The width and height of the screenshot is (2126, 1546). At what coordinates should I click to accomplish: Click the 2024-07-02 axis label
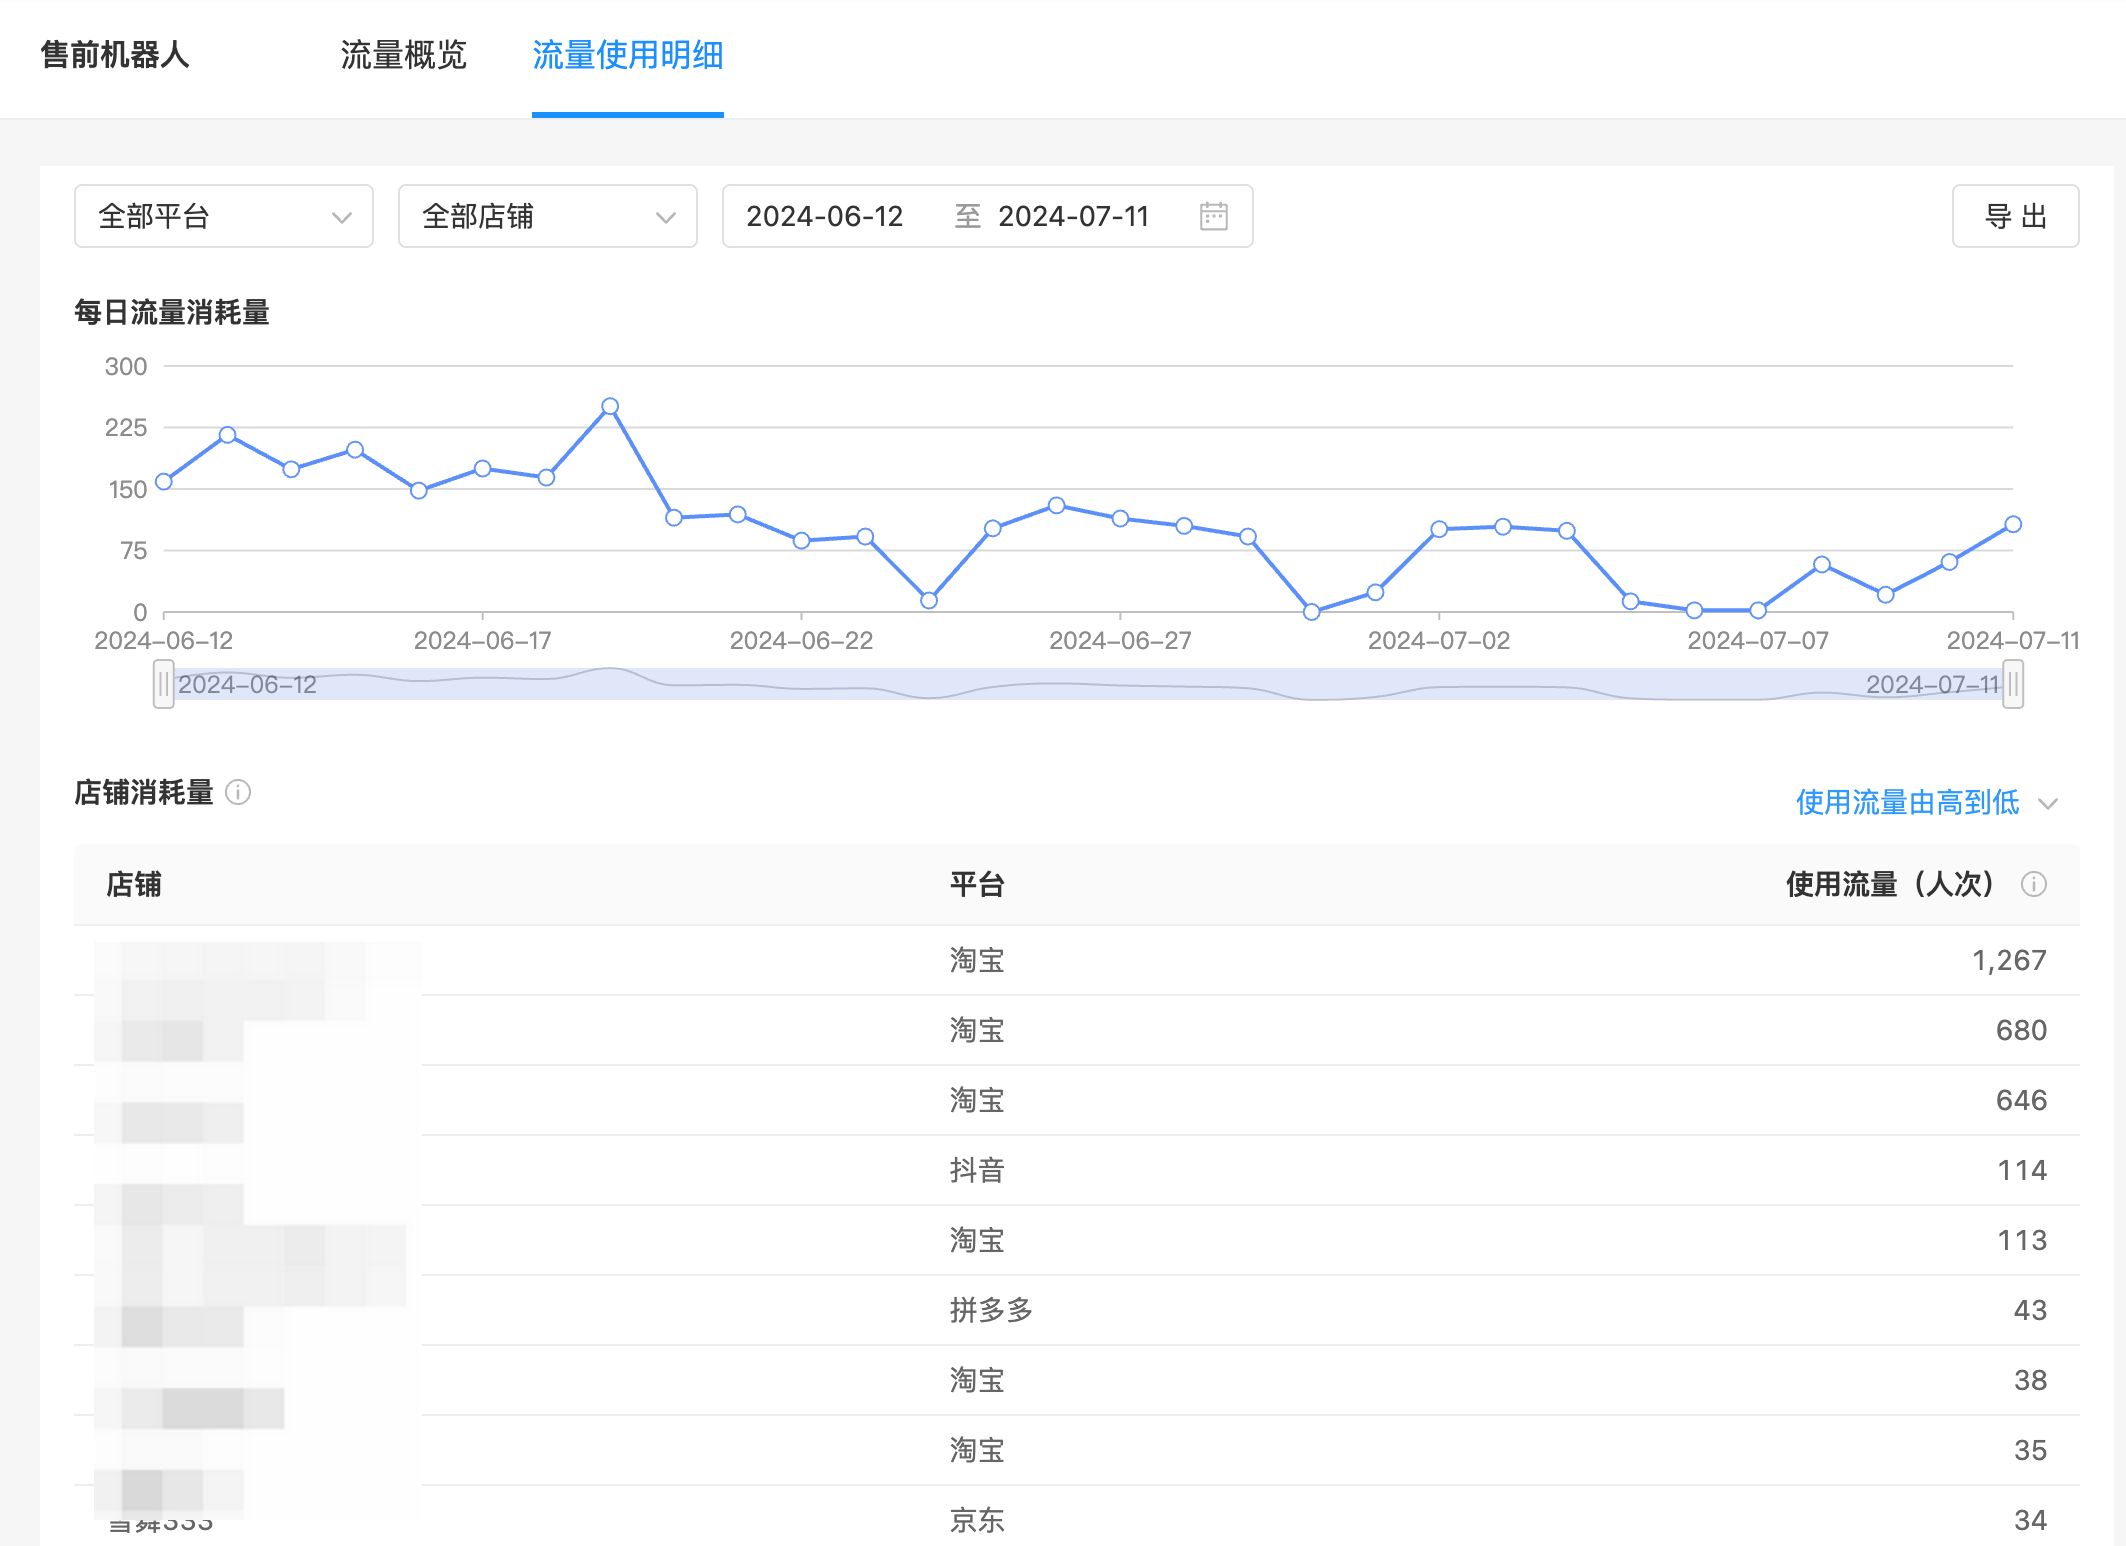[1439, 640]
